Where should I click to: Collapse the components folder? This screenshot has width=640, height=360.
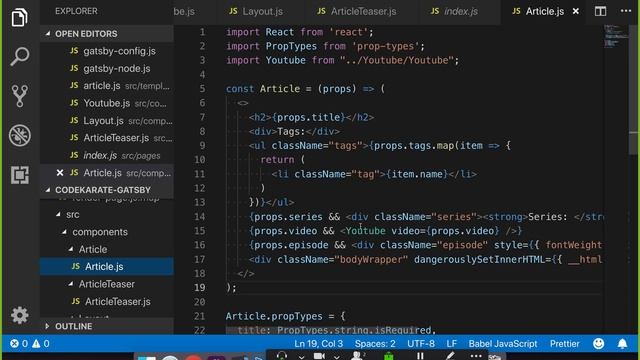coord(64,232)
